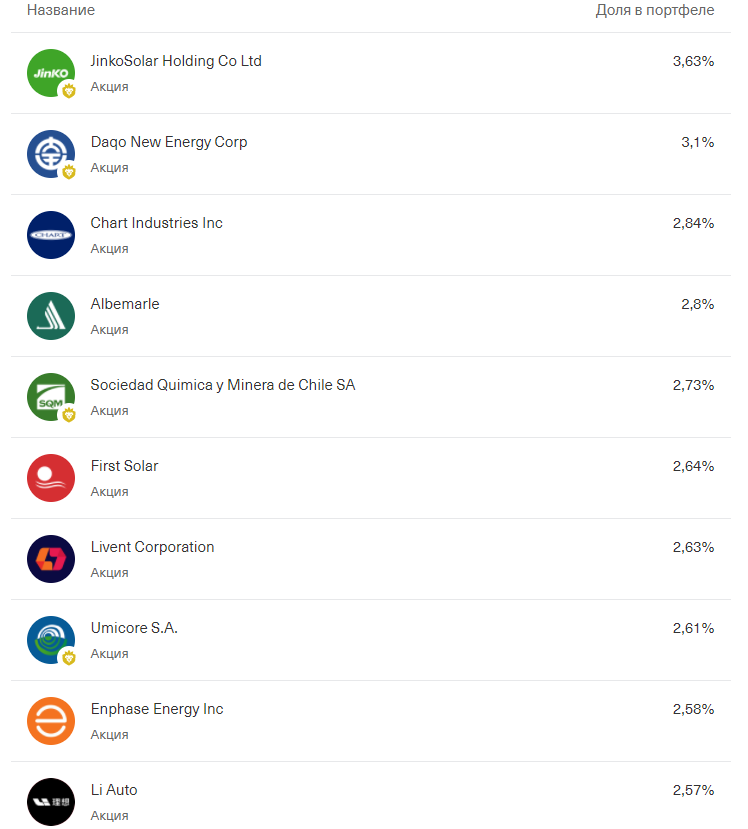The height and width of the screenshot is (829, 748).
Task: Open JinkoSolar Holding Co Ltd stock
Action: coord(176,61)
